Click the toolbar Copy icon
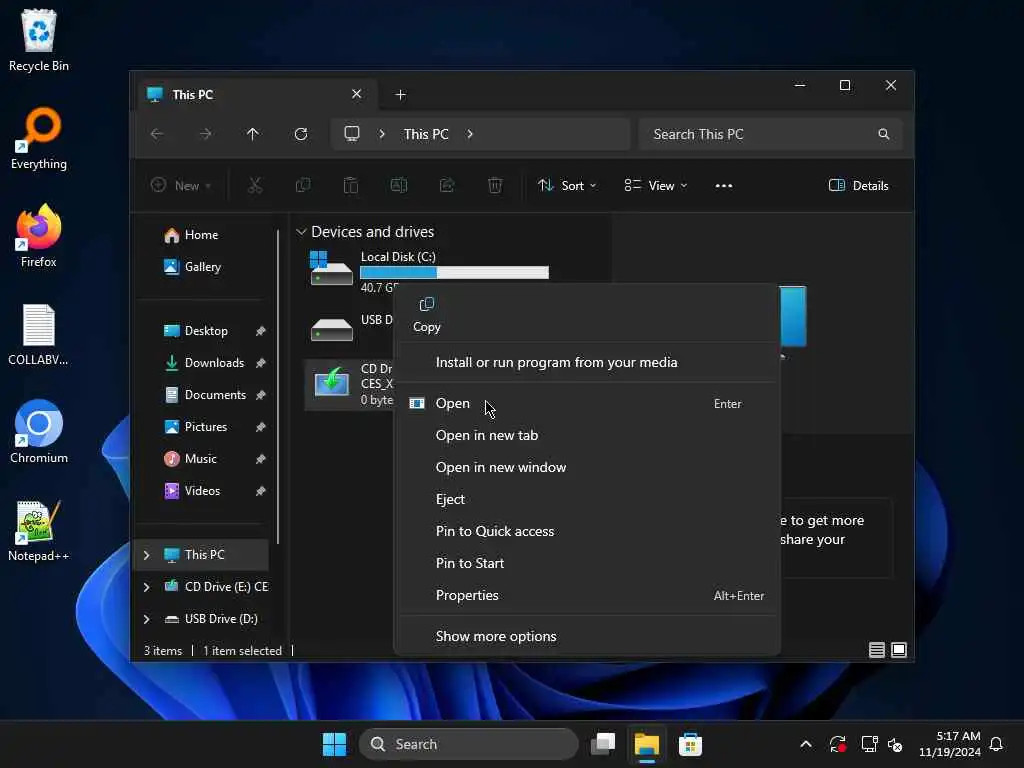 (303, 185)
